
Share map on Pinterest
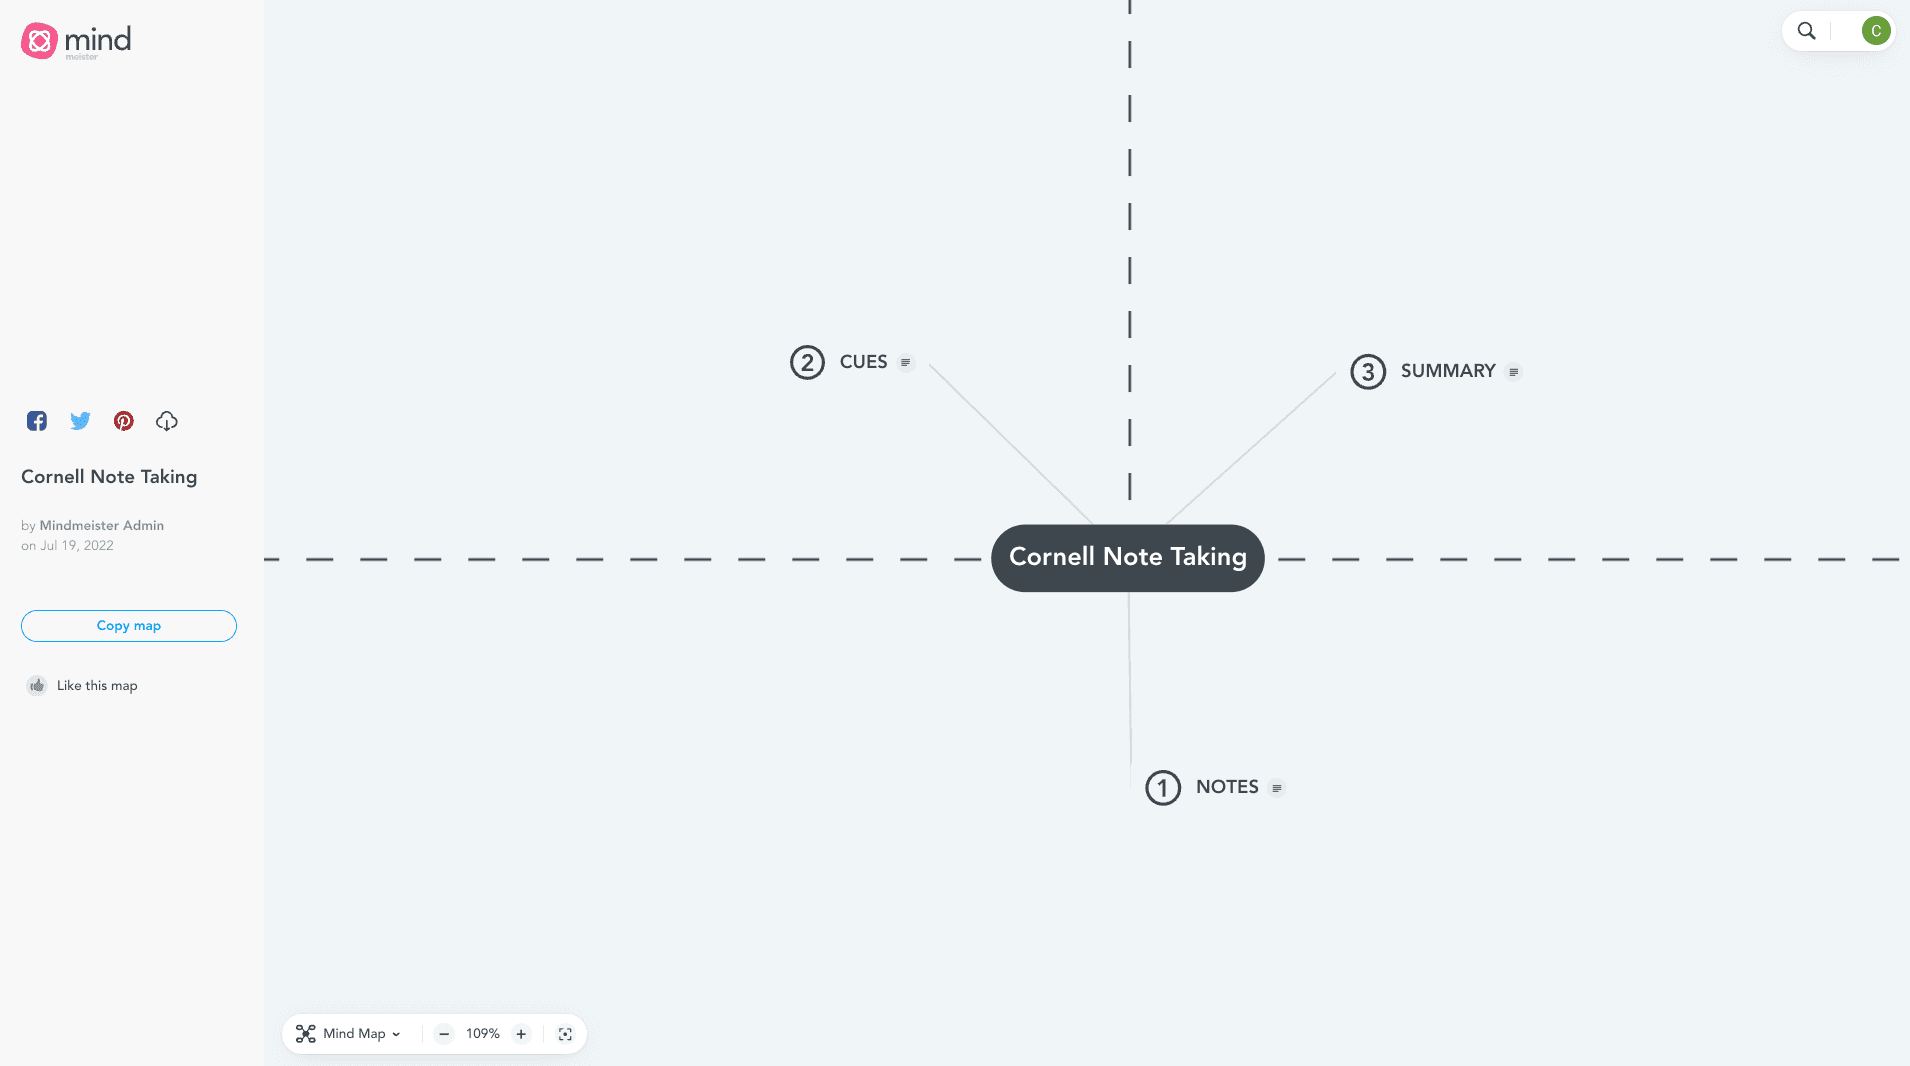point(123,421)
